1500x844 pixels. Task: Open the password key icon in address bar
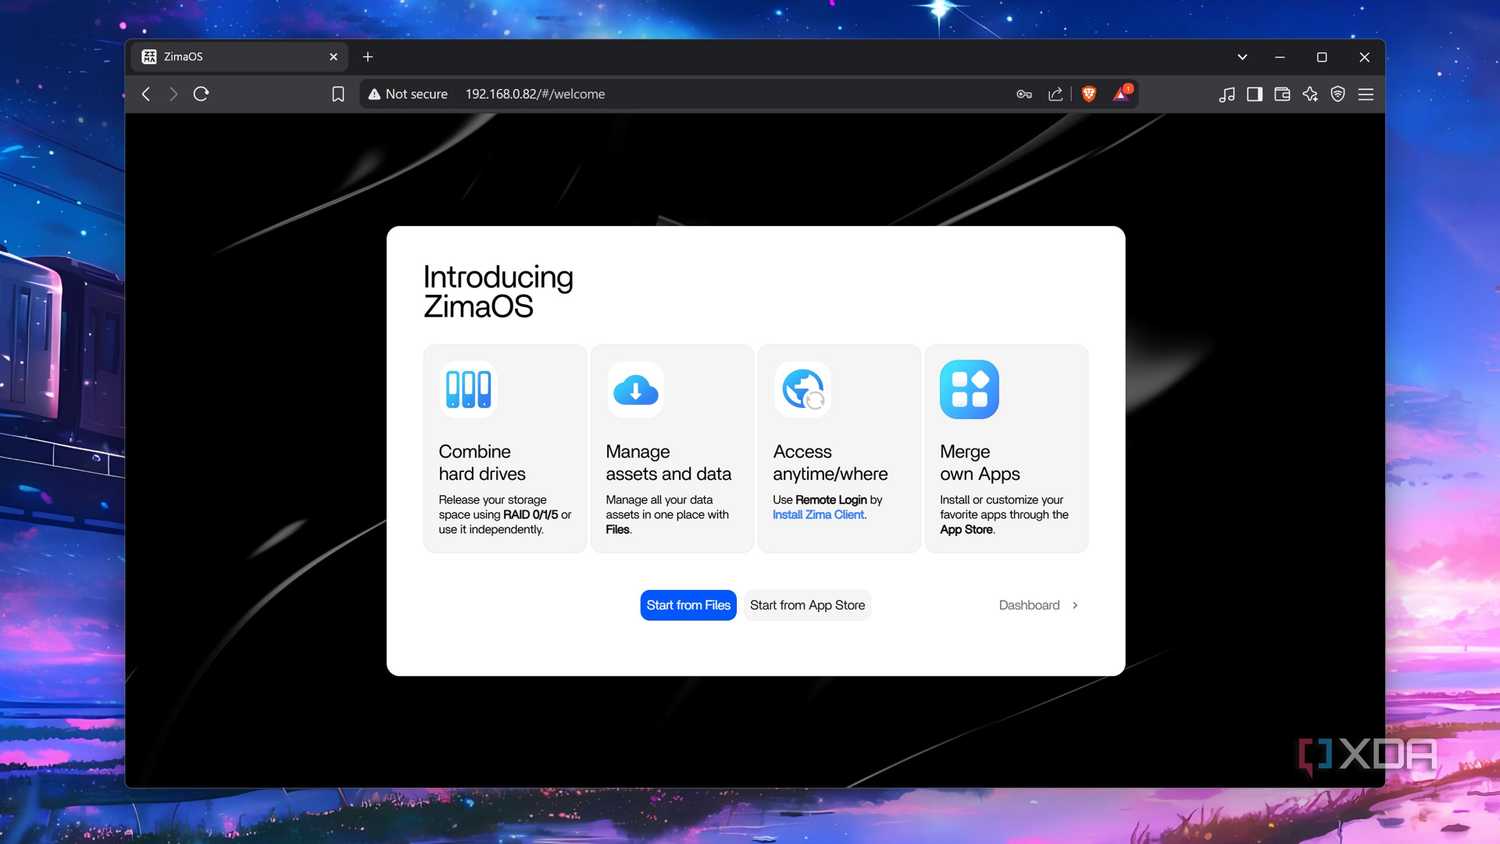coord(1024,94)
